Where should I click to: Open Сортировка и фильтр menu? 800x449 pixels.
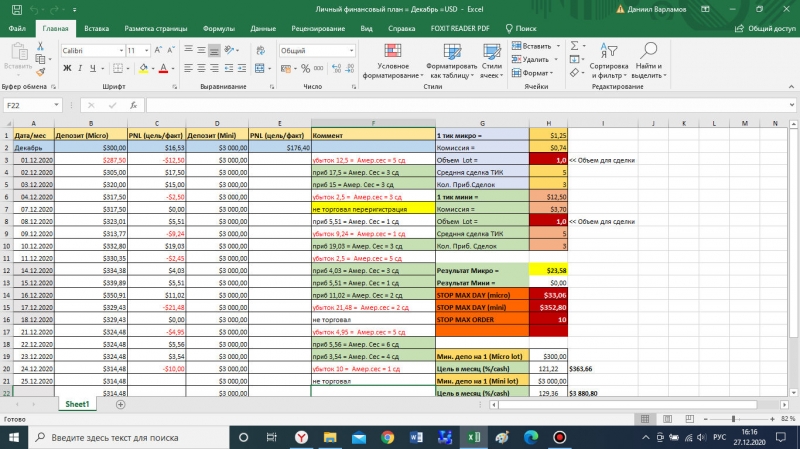pyautogui.click(x=608, y=61)
